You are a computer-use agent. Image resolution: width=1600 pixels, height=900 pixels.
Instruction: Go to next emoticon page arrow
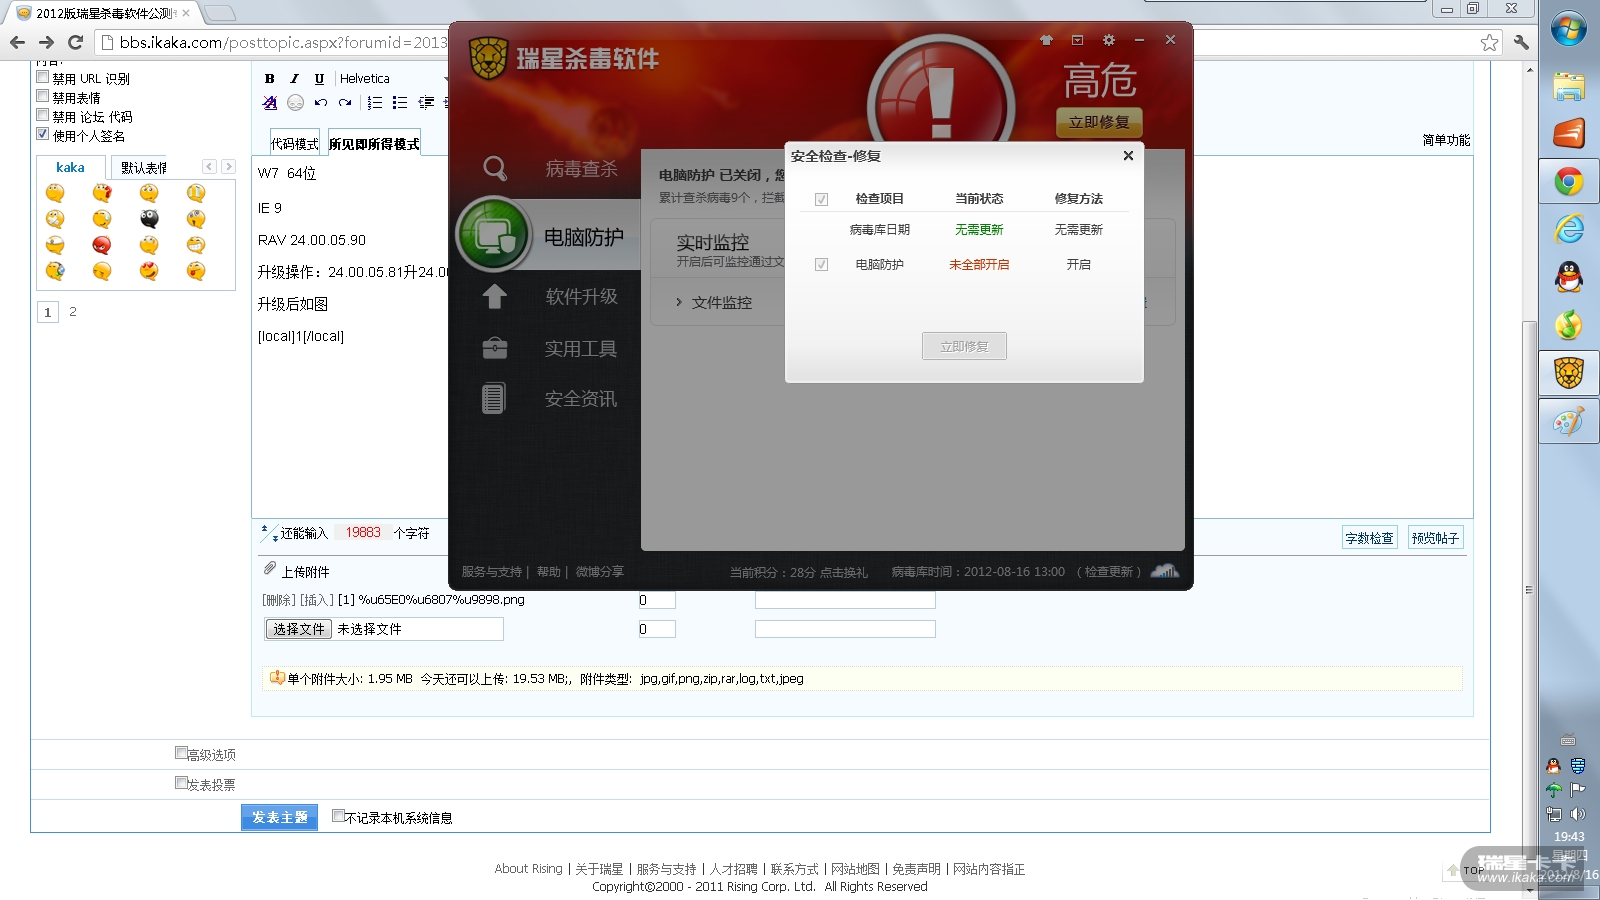pyautogui.click(x=228, y=167)
